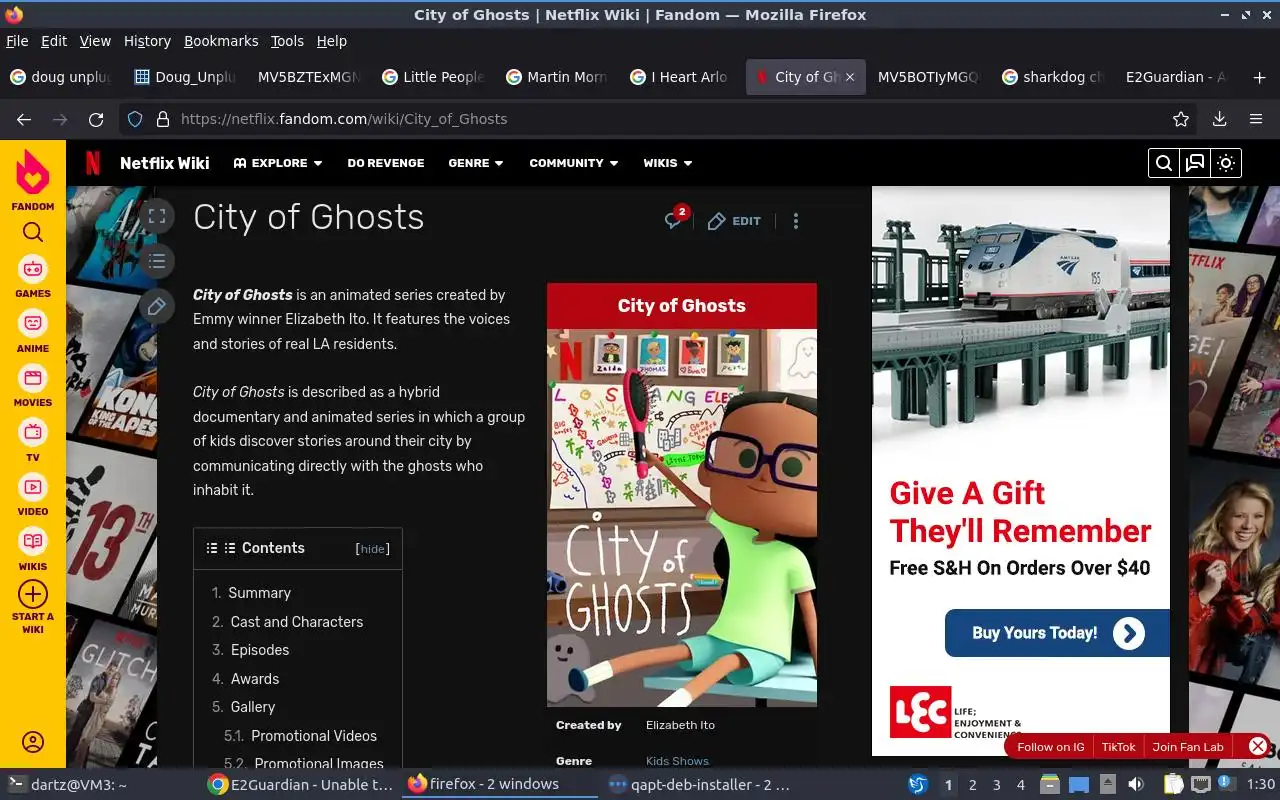Image resolution: width=1280 pixels, height=800 pixels.
Task: Toggle light/dark theme sun icon
Action: click(x=1226, y=163)
